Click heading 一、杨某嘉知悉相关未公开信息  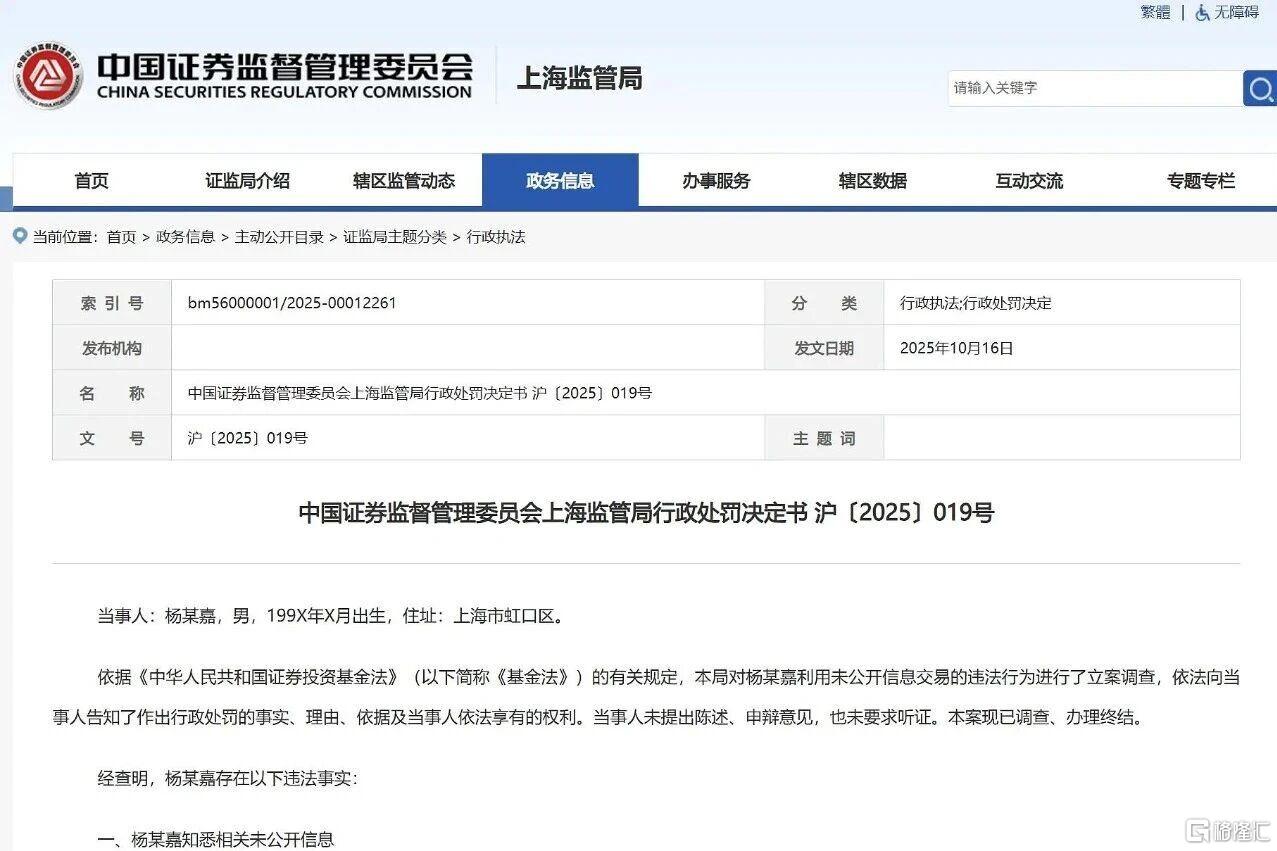tap(215, 839)
